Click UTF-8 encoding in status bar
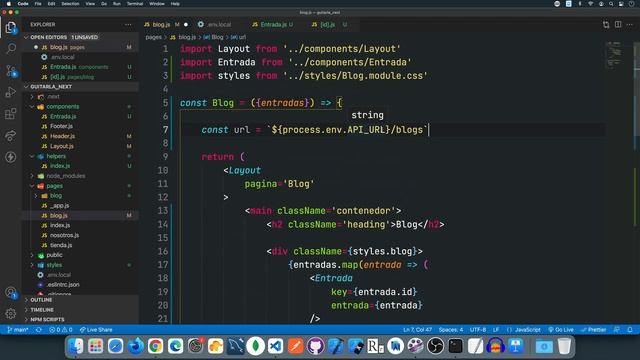The image size is (640, 360). pos(478,330)
